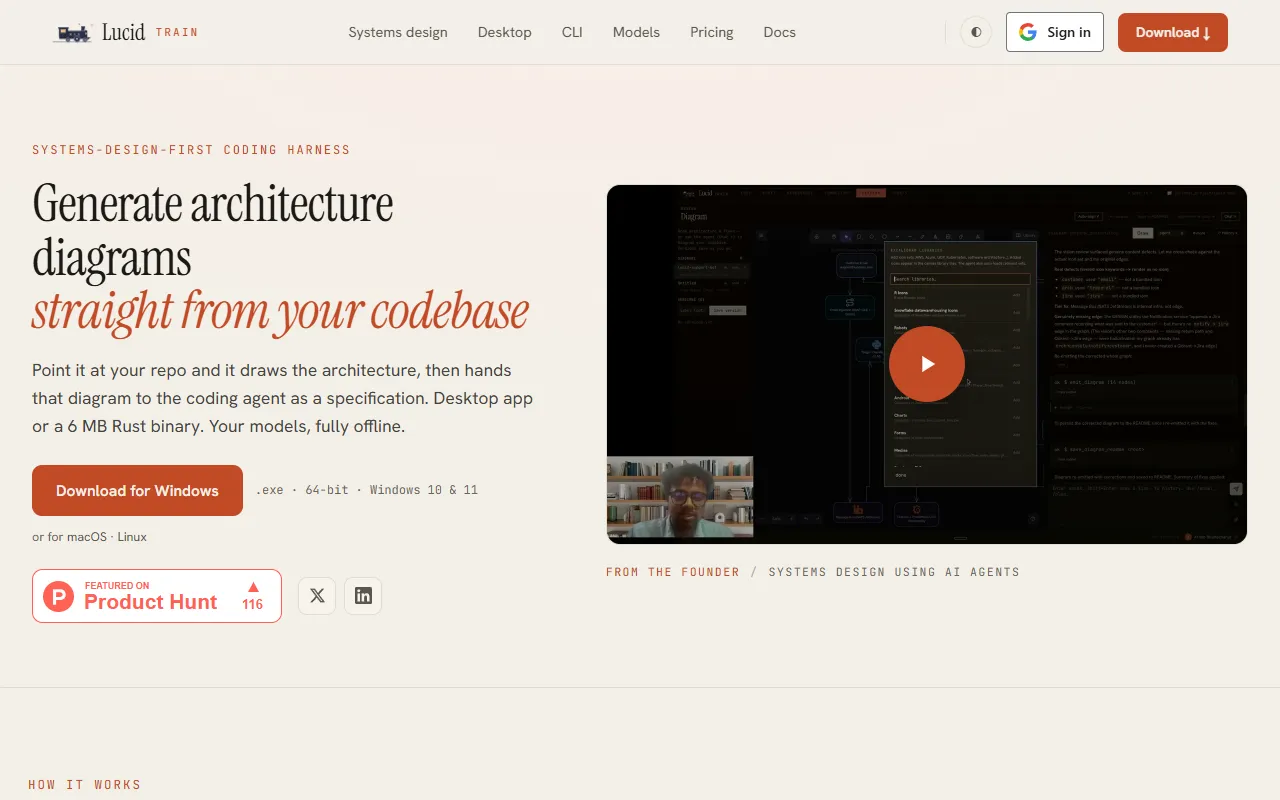Viewport: 1280px width, 800px height.
Task: Click the Lucid brand name text
Action: [124, 32]
